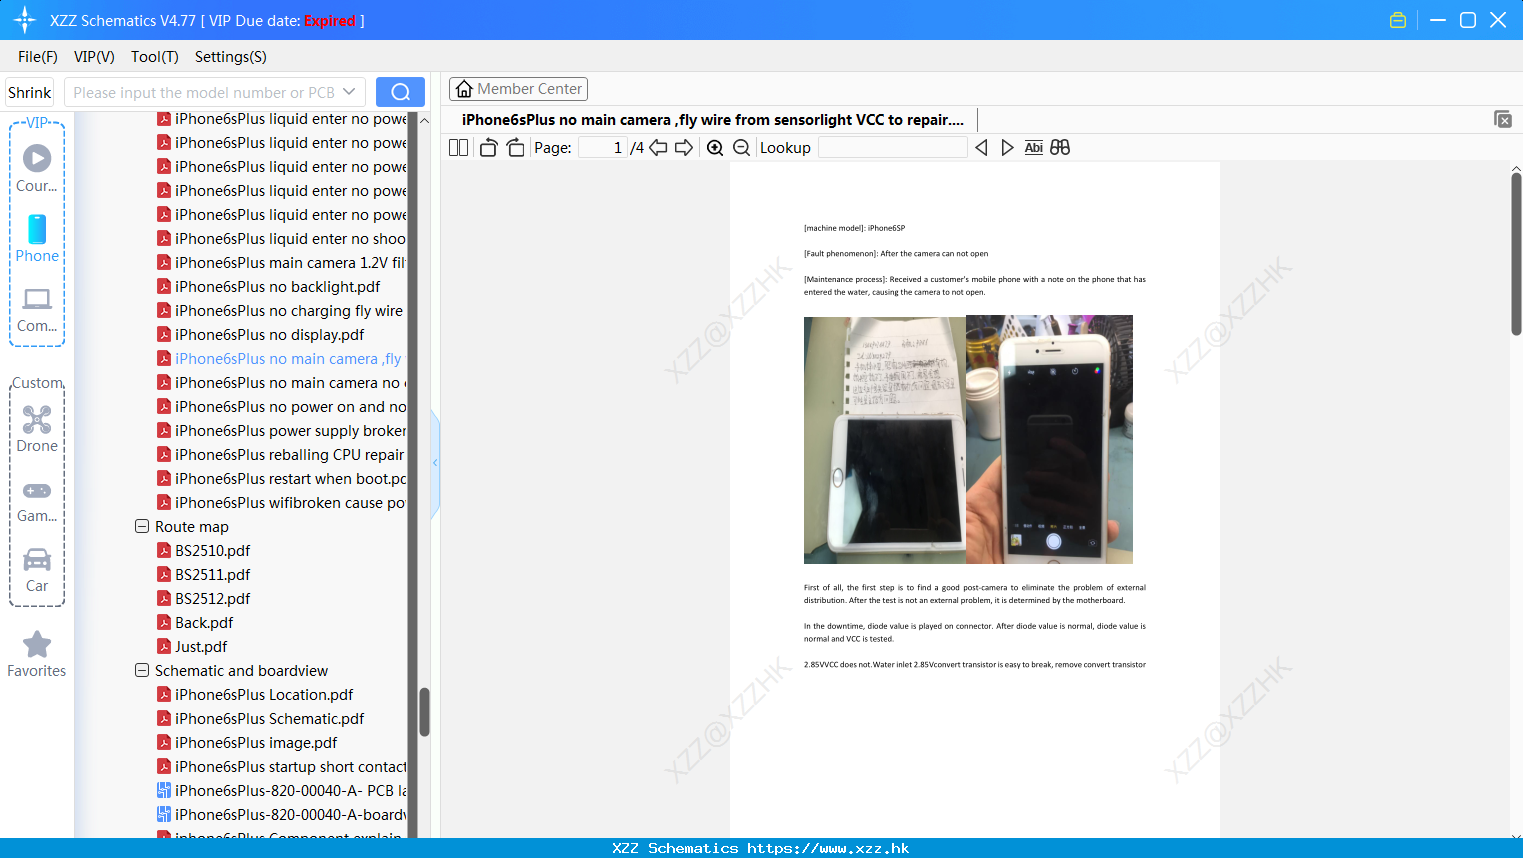
Task: Open Favorites star icon
Action: 37,644
